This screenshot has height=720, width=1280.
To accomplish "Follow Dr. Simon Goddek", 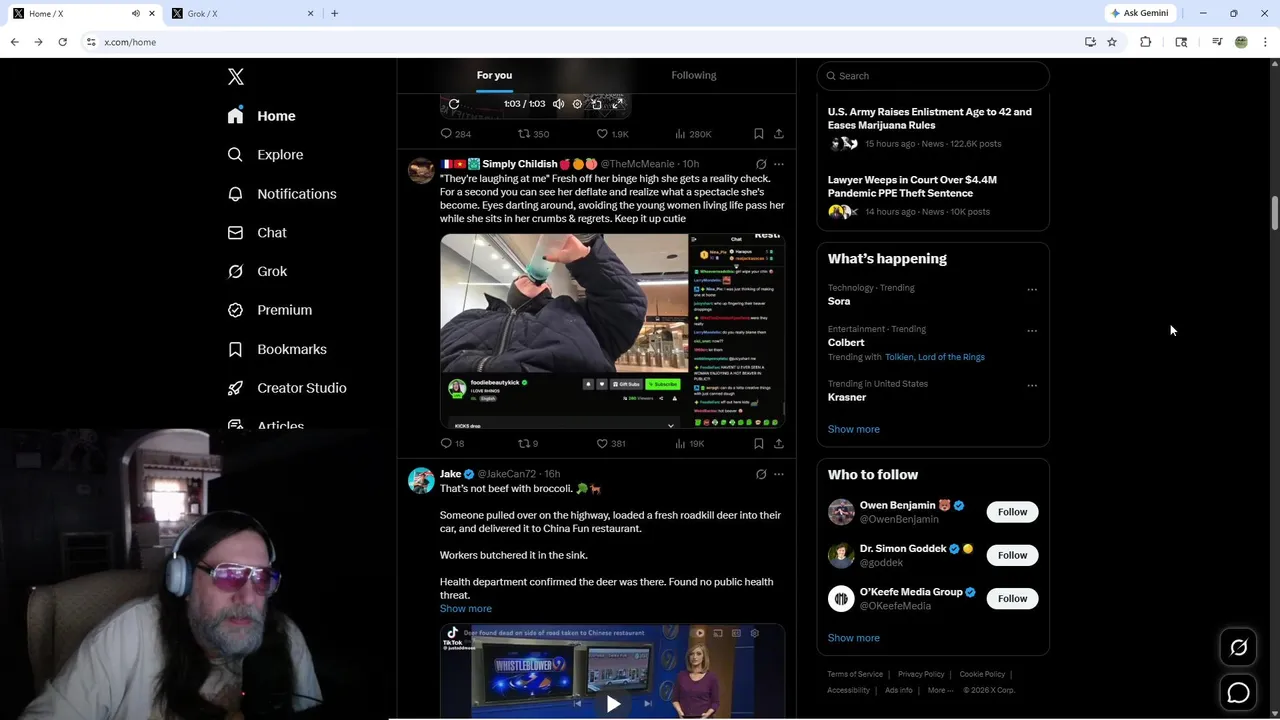I will (1012, 555).
